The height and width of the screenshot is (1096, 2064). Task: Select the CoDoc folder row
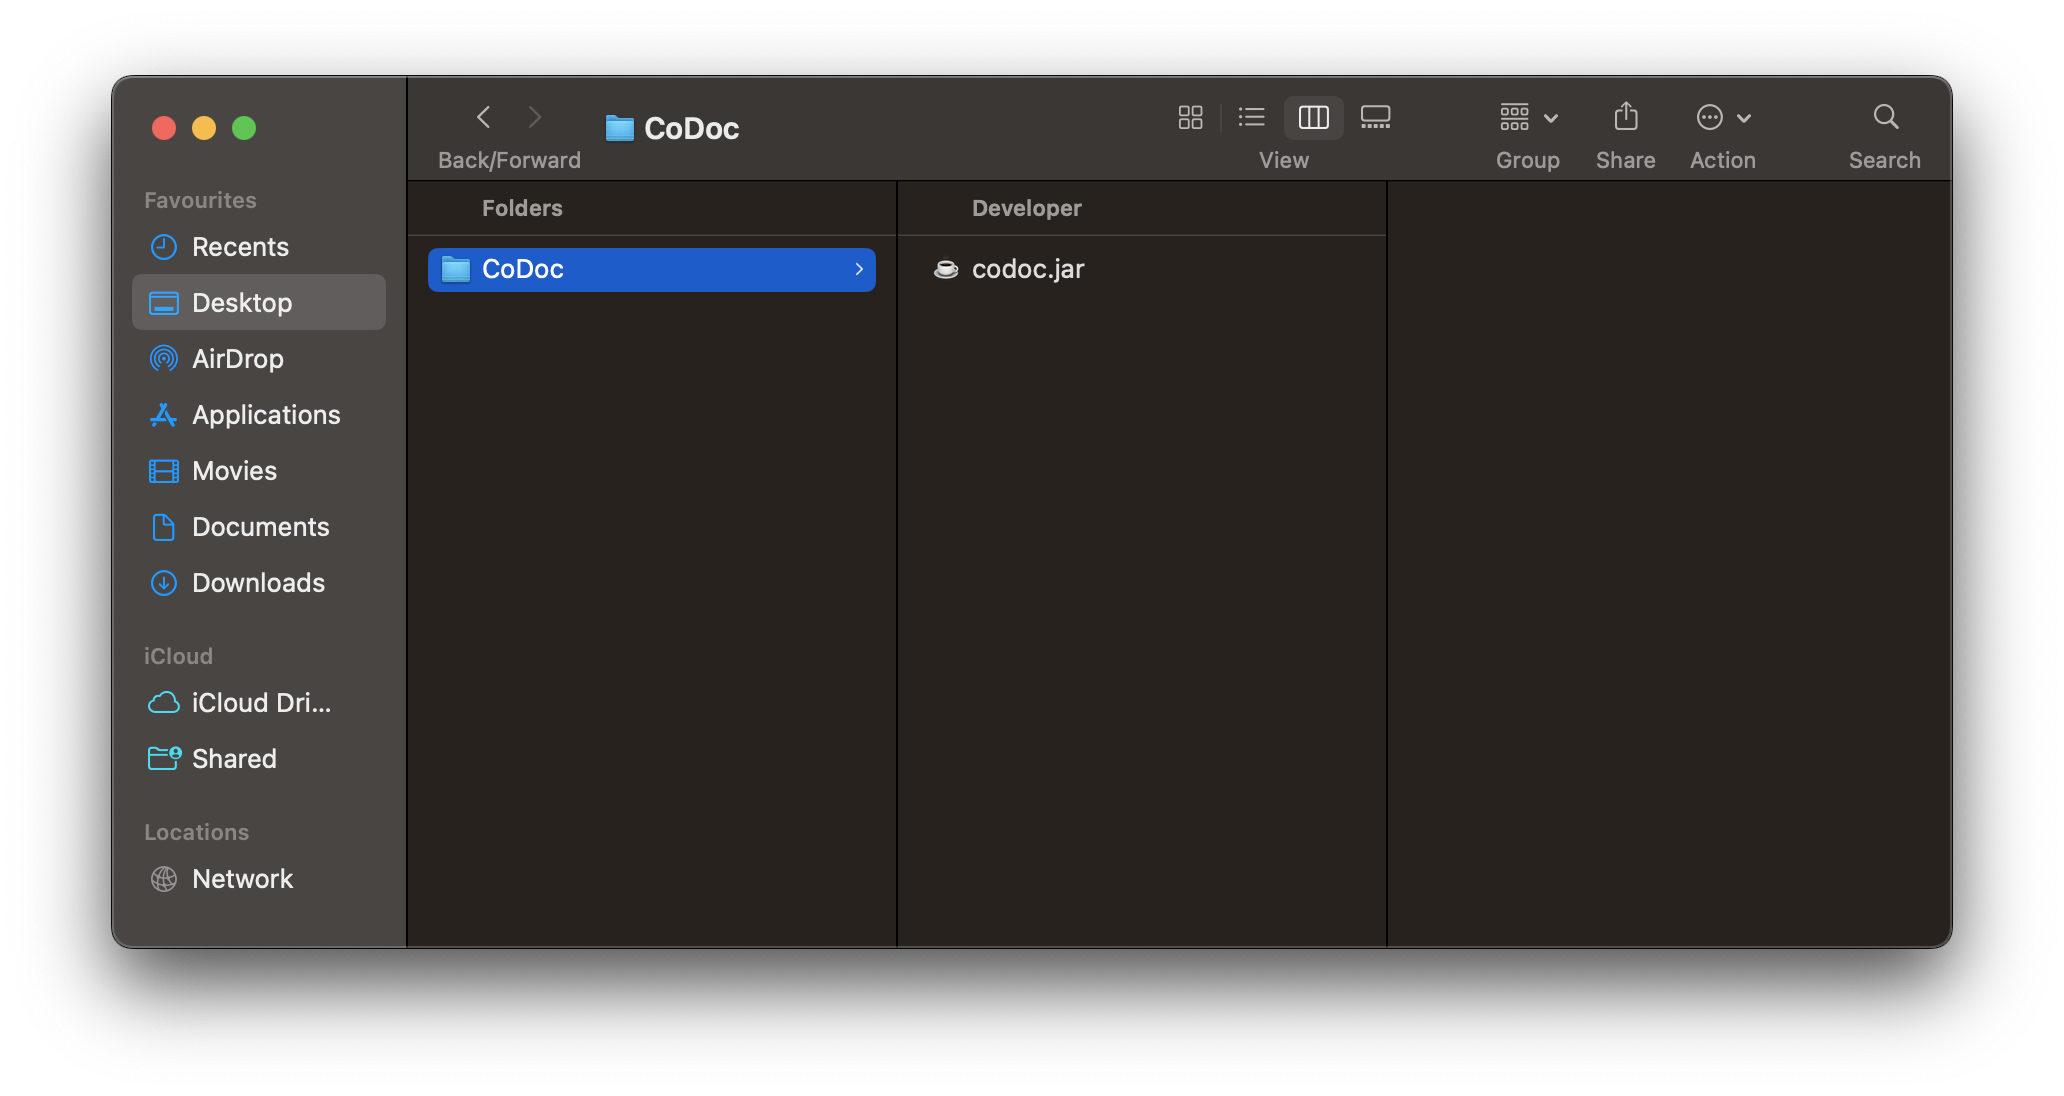(x=652, y=270)
